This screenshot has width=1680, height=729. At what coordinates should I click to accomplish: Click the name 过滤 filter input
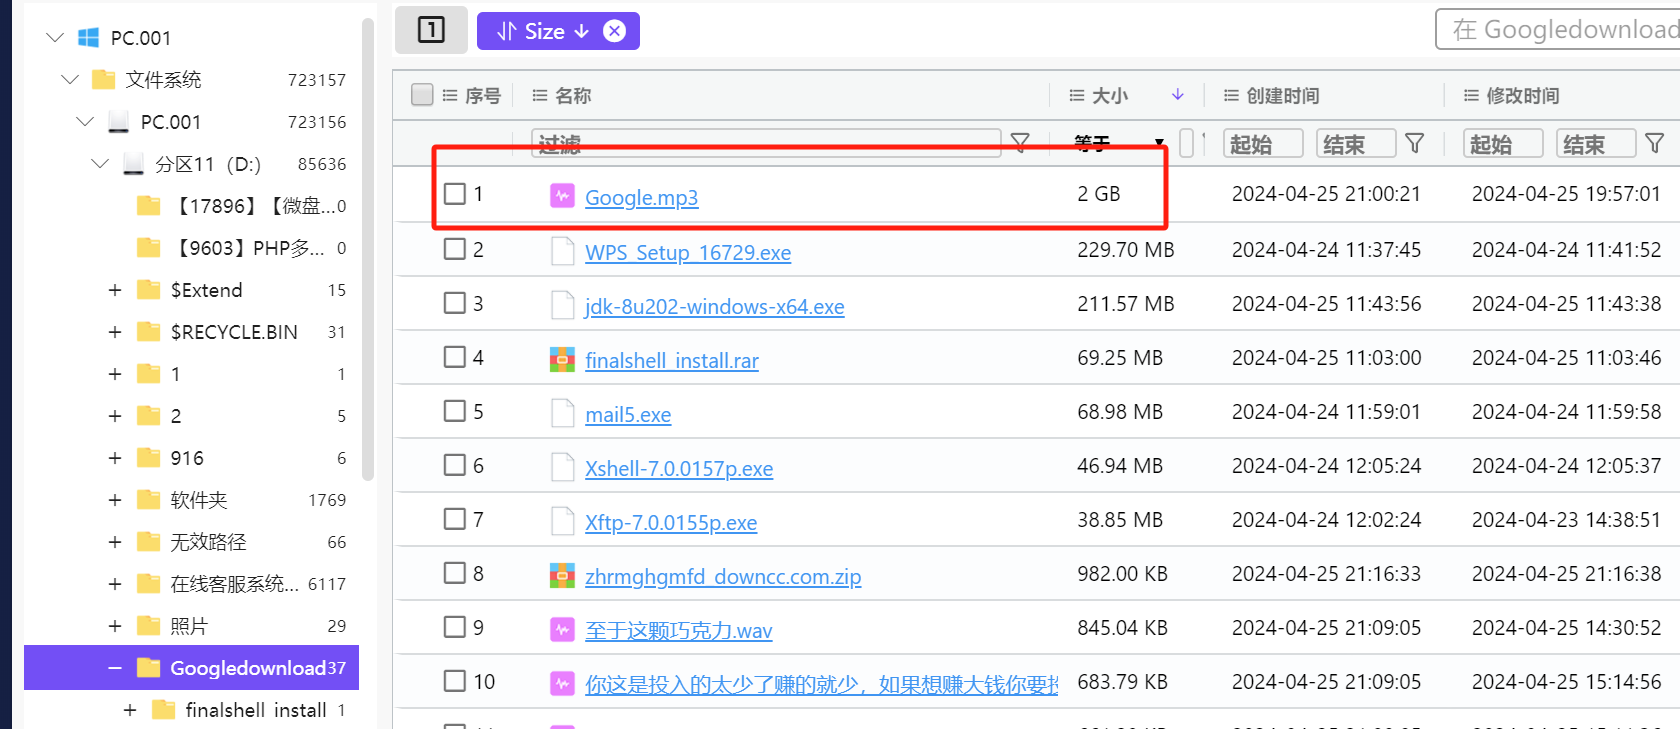tap(766, 143)
